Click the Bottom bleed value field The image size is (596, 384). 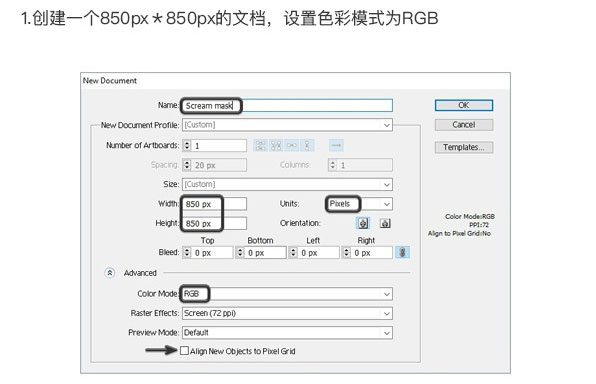tap(265, 252)
